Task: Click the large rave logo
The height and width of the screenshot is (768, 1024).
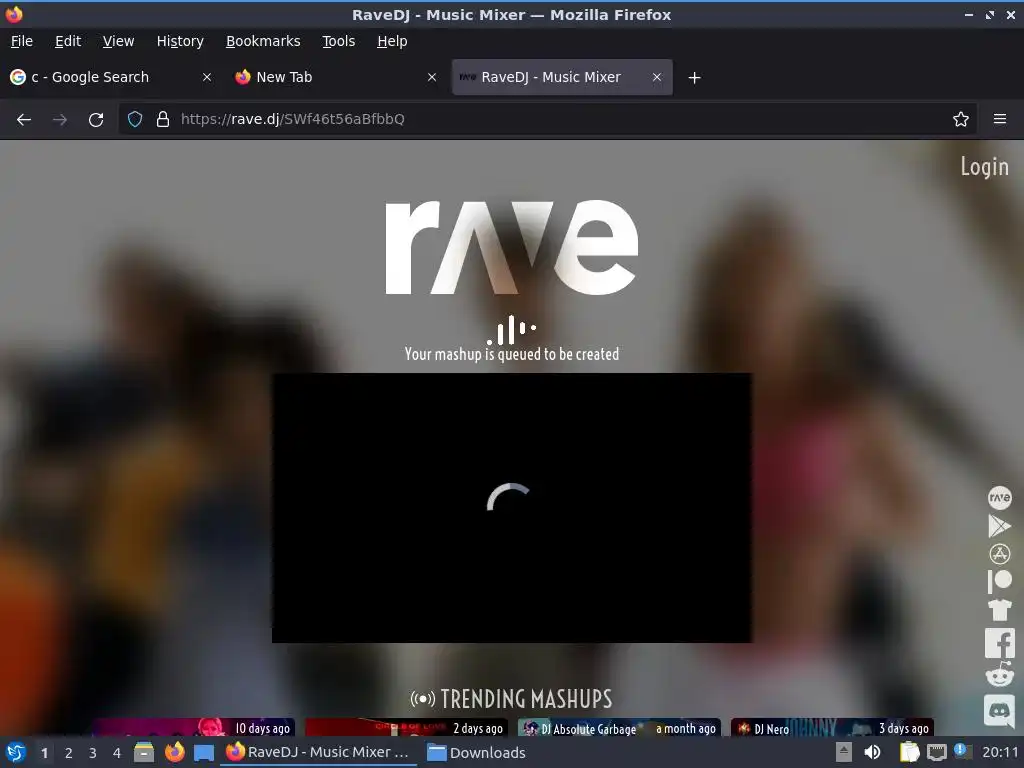Action: (x=511, y=247)
